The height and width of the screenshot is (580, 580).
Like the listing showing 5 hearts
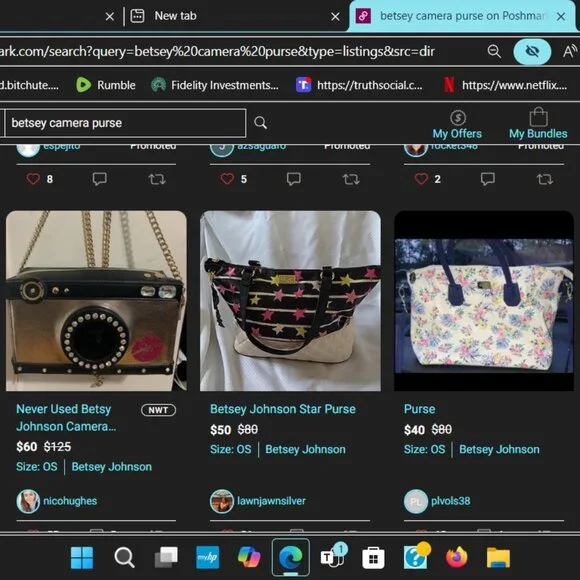[x=227, y=179]
